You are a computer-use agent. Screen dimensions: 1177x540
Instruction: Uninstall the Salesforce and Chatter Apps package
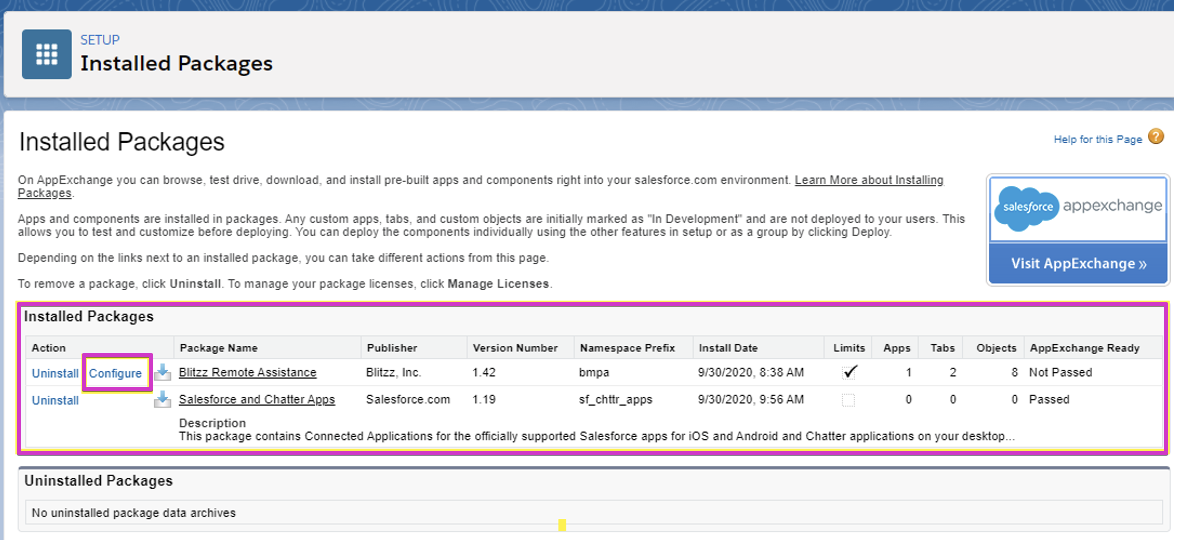(55, 400)
